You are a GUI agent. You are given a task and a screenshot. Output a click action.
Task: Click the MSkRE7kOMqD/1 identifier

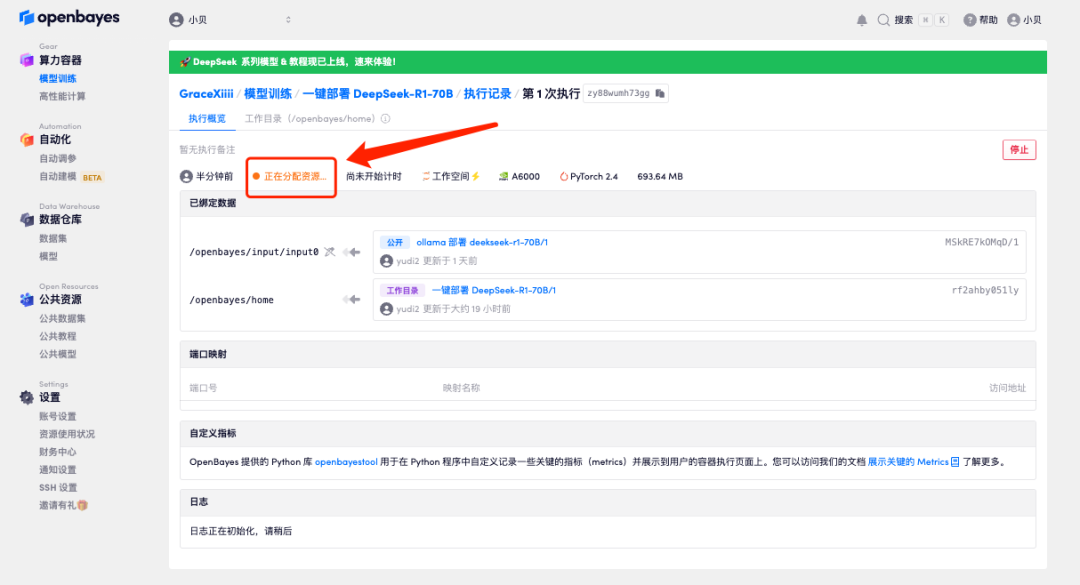982,243
